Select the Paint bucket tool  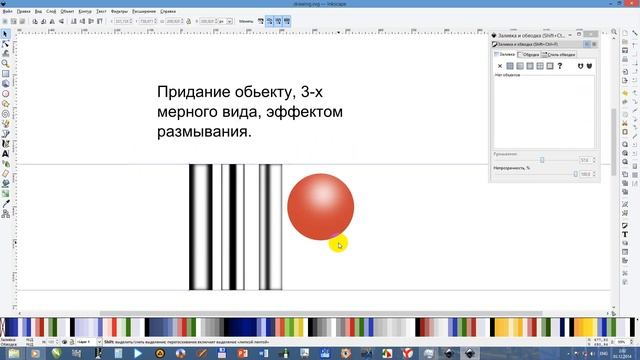click(x=5, y=184)
